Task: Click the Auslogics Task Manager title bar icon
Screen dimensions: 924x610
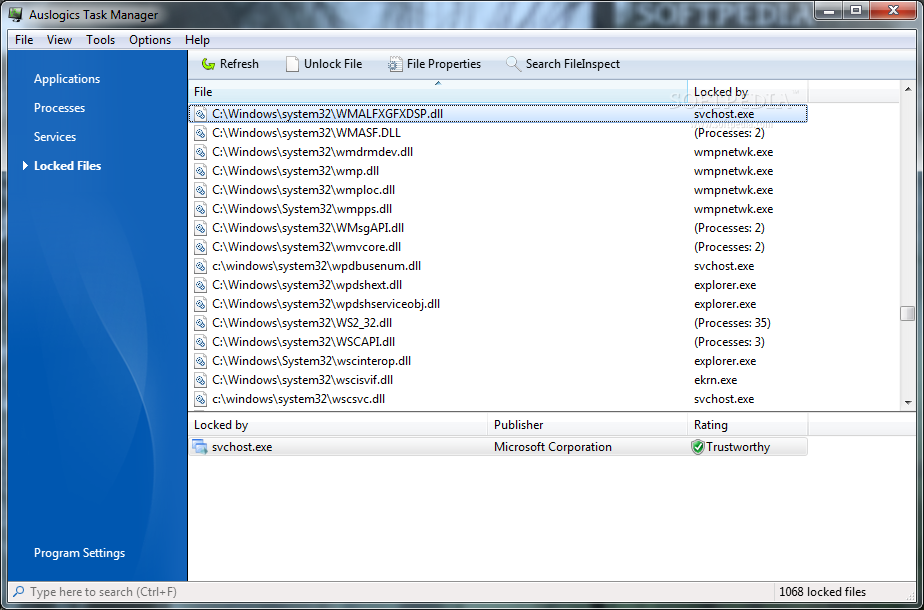Action: tap(16, 15)
